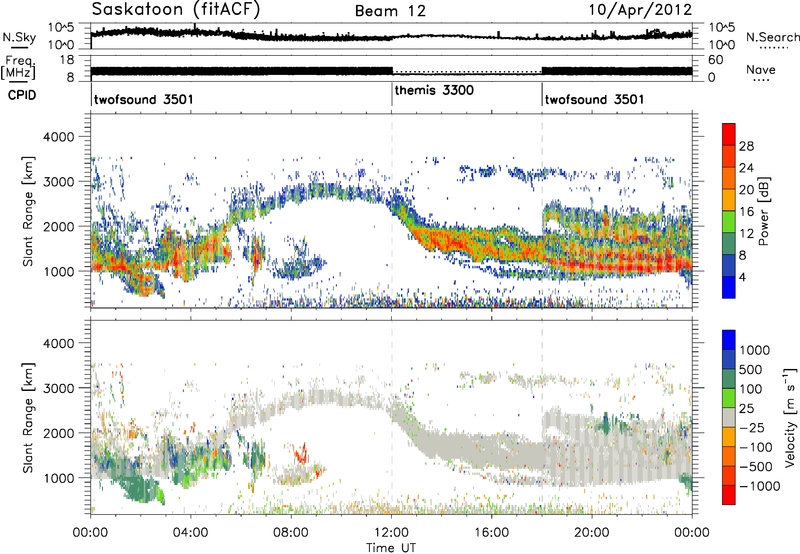Click the 08:00 time tick label
Viewport: 800px width, 554px height.
point(290,533)
